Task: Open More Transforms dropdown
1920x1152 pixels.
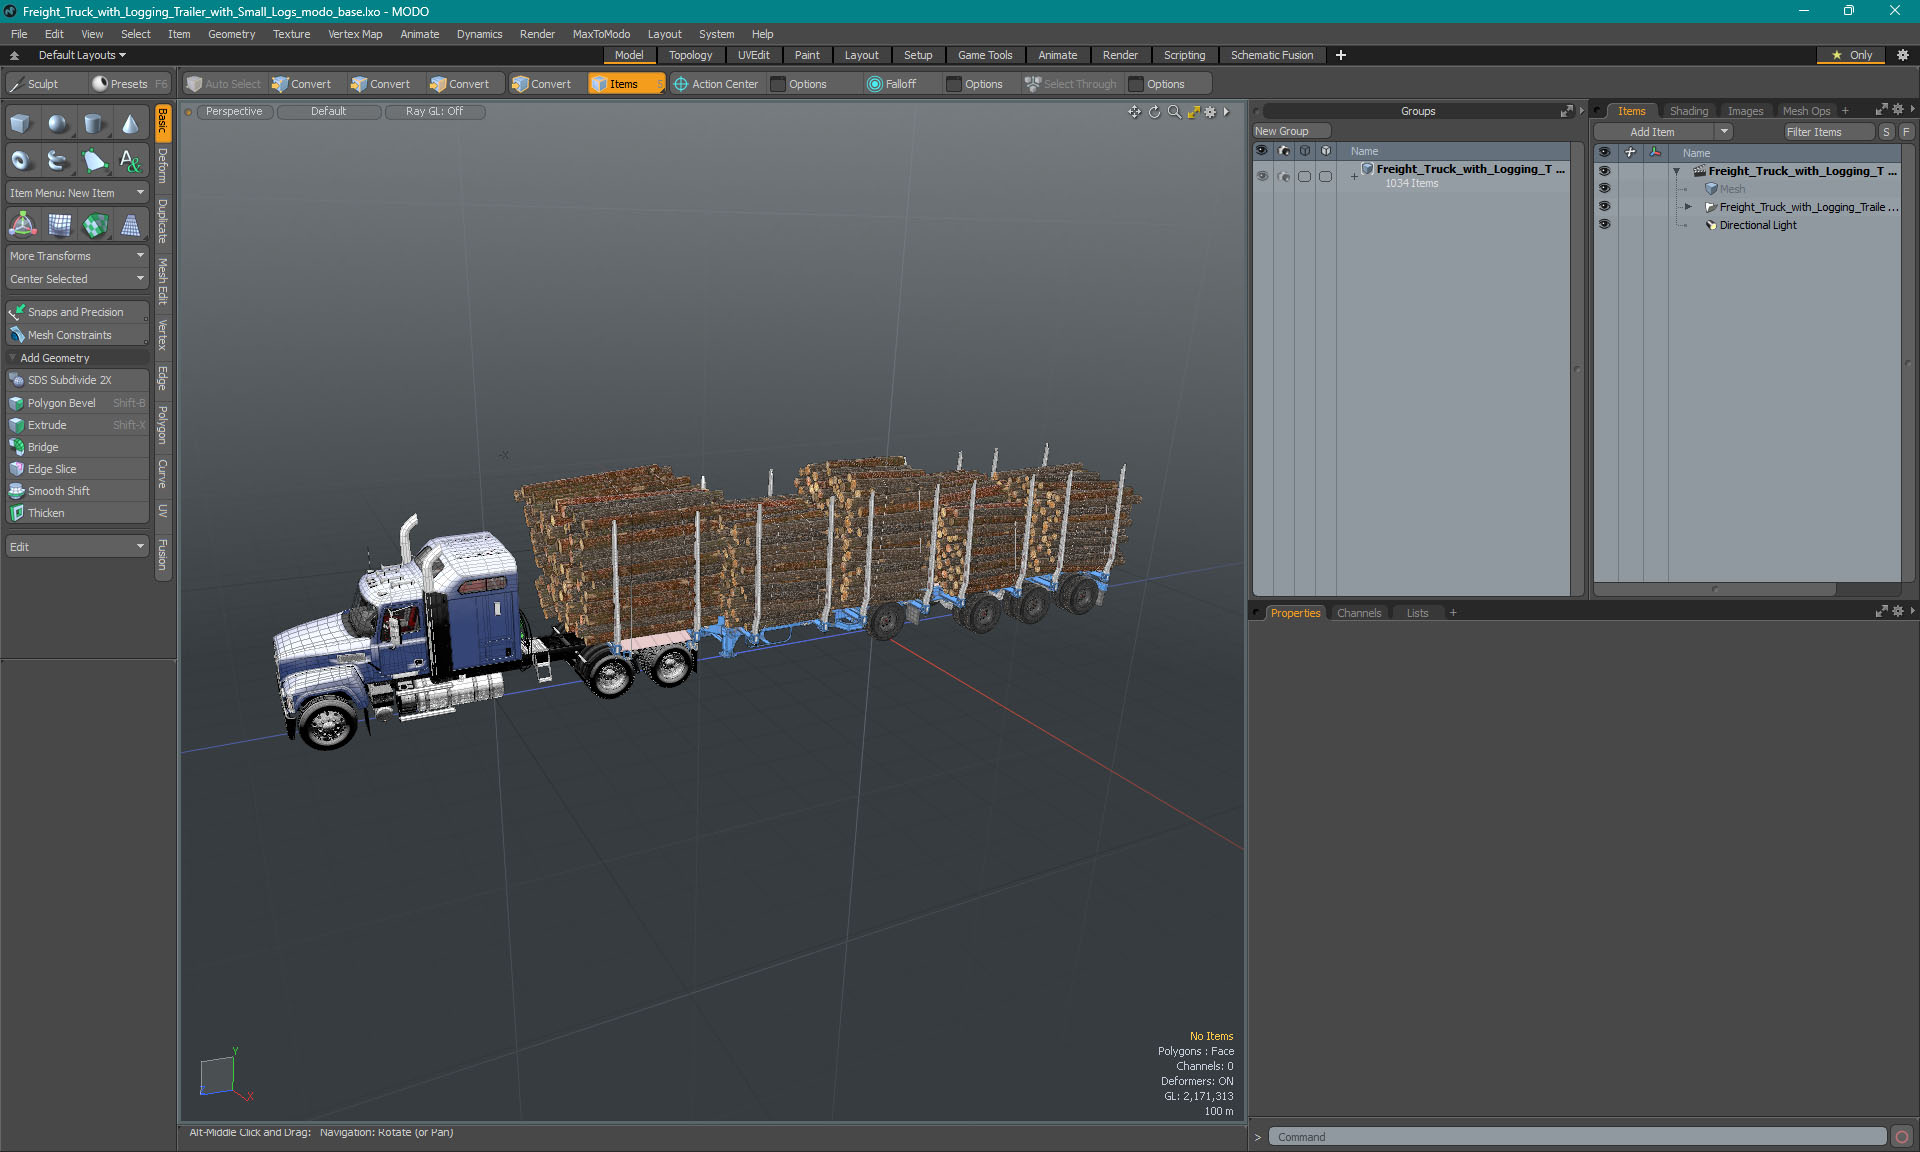Action: point(77,256)
